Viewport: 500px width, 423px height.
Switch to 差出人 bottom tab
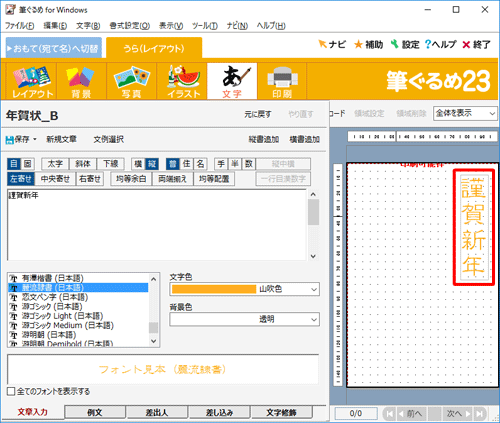pyautogui.click(x=157, y=412)
